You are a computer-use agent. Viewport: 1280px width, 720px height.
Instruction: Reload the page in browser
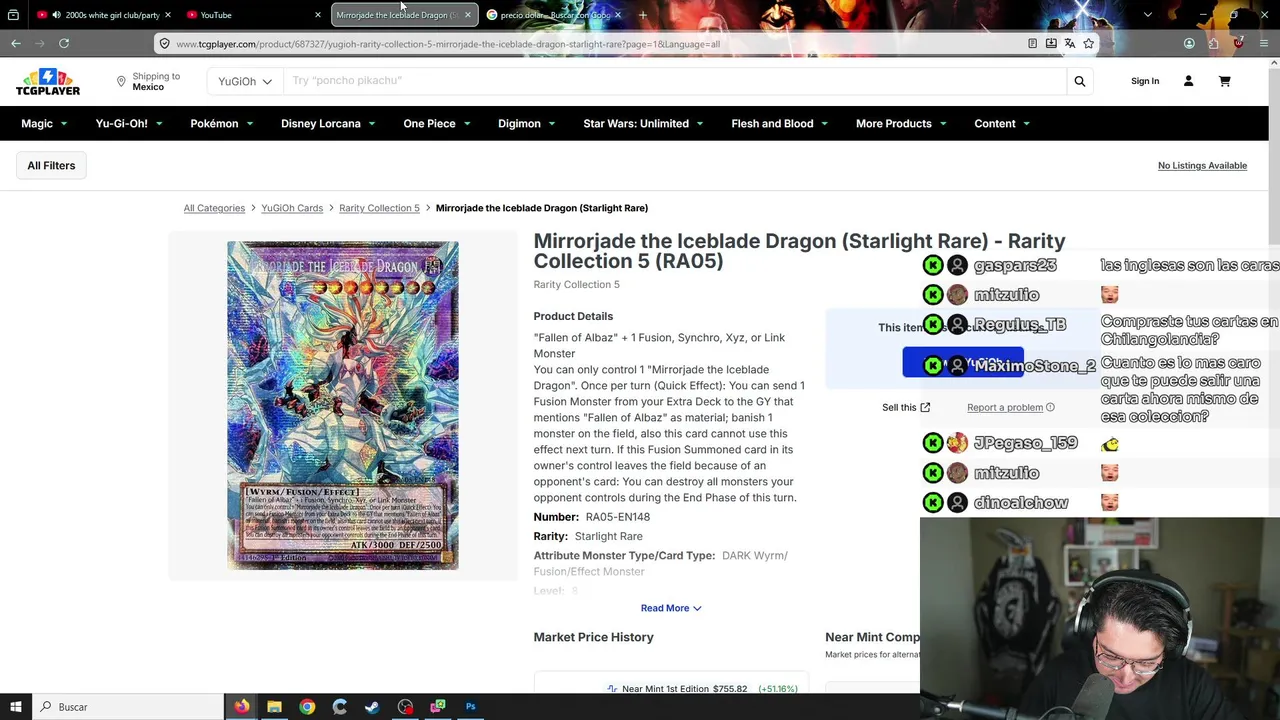64,43
